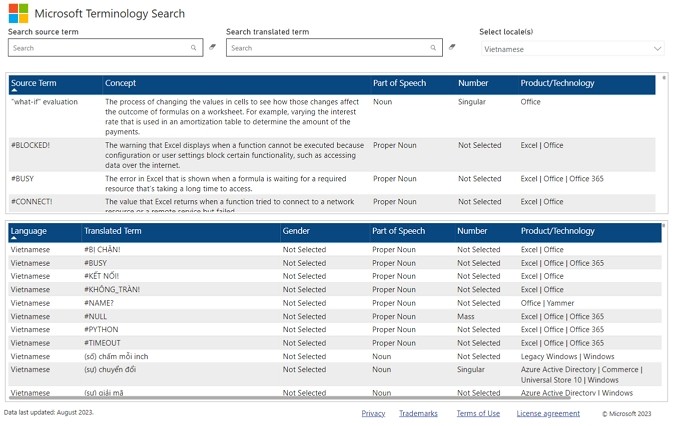Select the #CONNECT! source term row

click(332, 204)
